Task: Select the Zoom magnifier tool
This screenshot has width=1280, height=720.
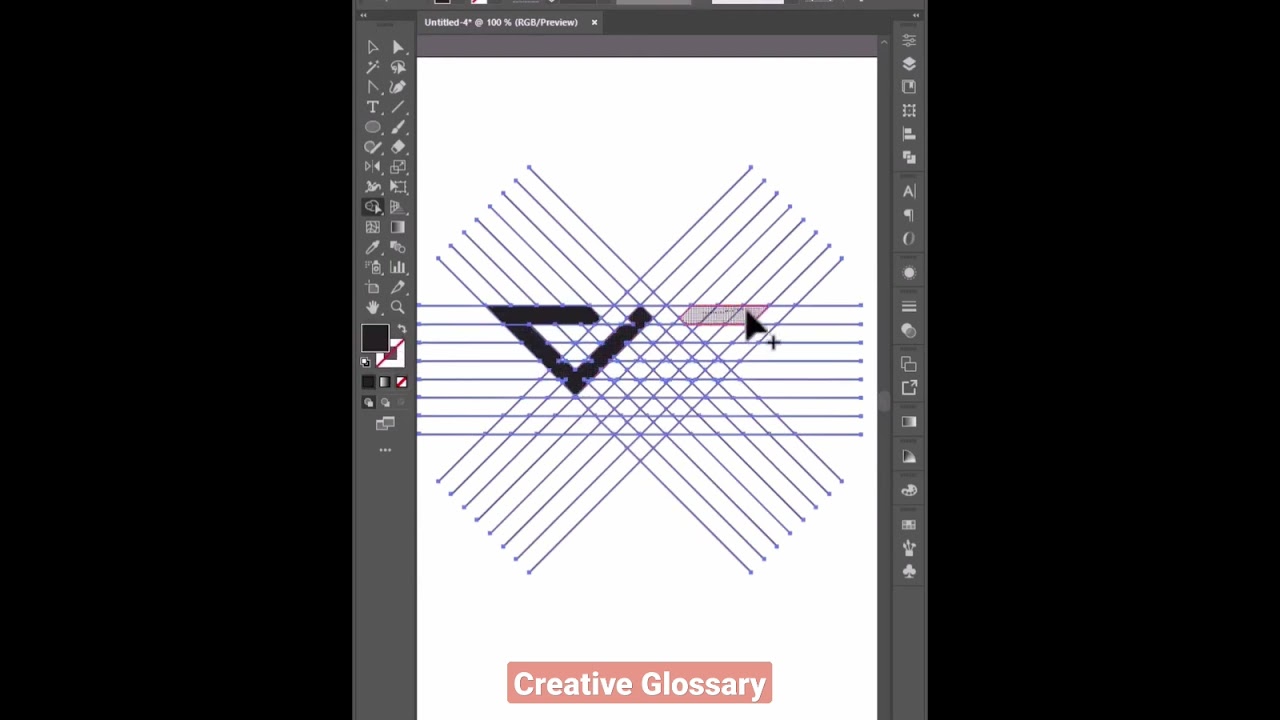Action: tap(398, 307)
